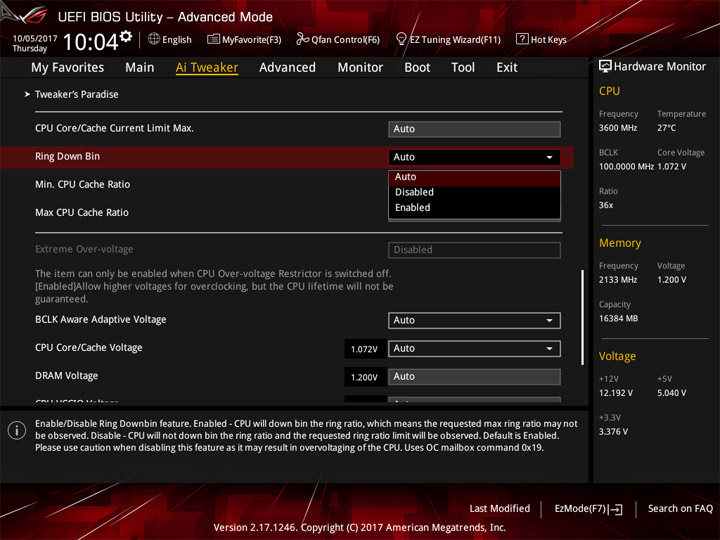This screenshot has height=540, width=720.
Task: Click the Hardware Monitor Voltage heading
Action: [617, 356]
